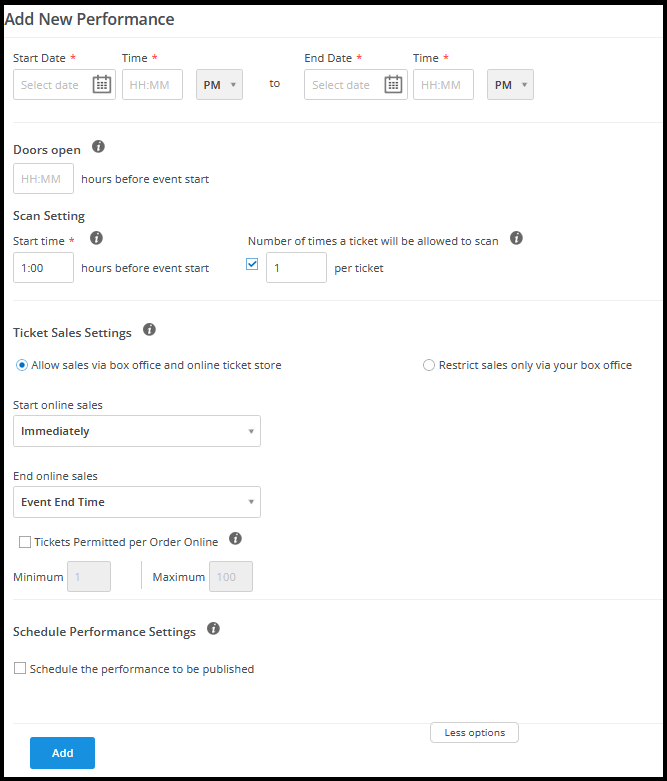
Task: Click the scan Start time 1:00 field
Action: point(43,267)
